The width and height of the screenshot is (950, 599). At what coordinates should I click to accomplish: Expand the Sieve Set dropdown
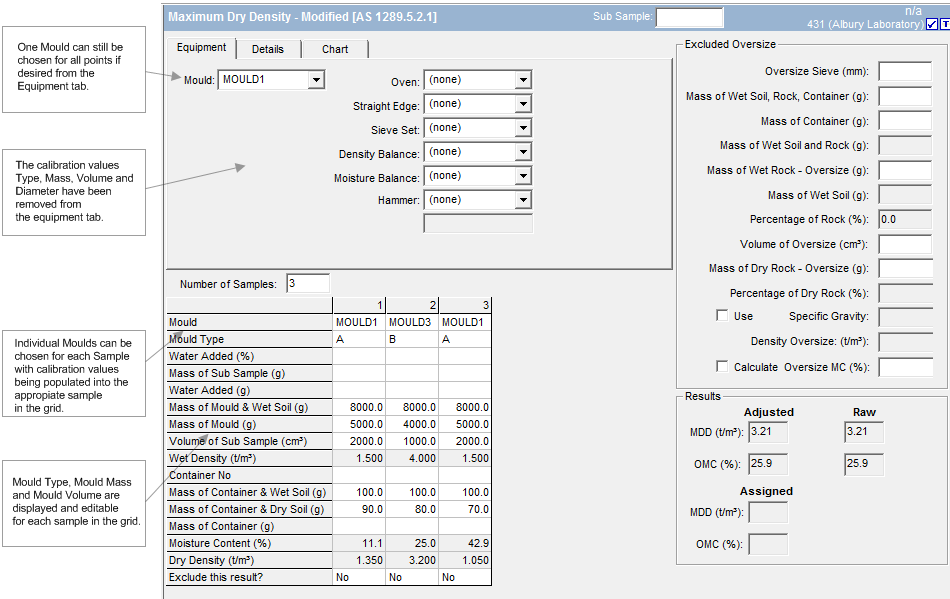coord(522,128)
